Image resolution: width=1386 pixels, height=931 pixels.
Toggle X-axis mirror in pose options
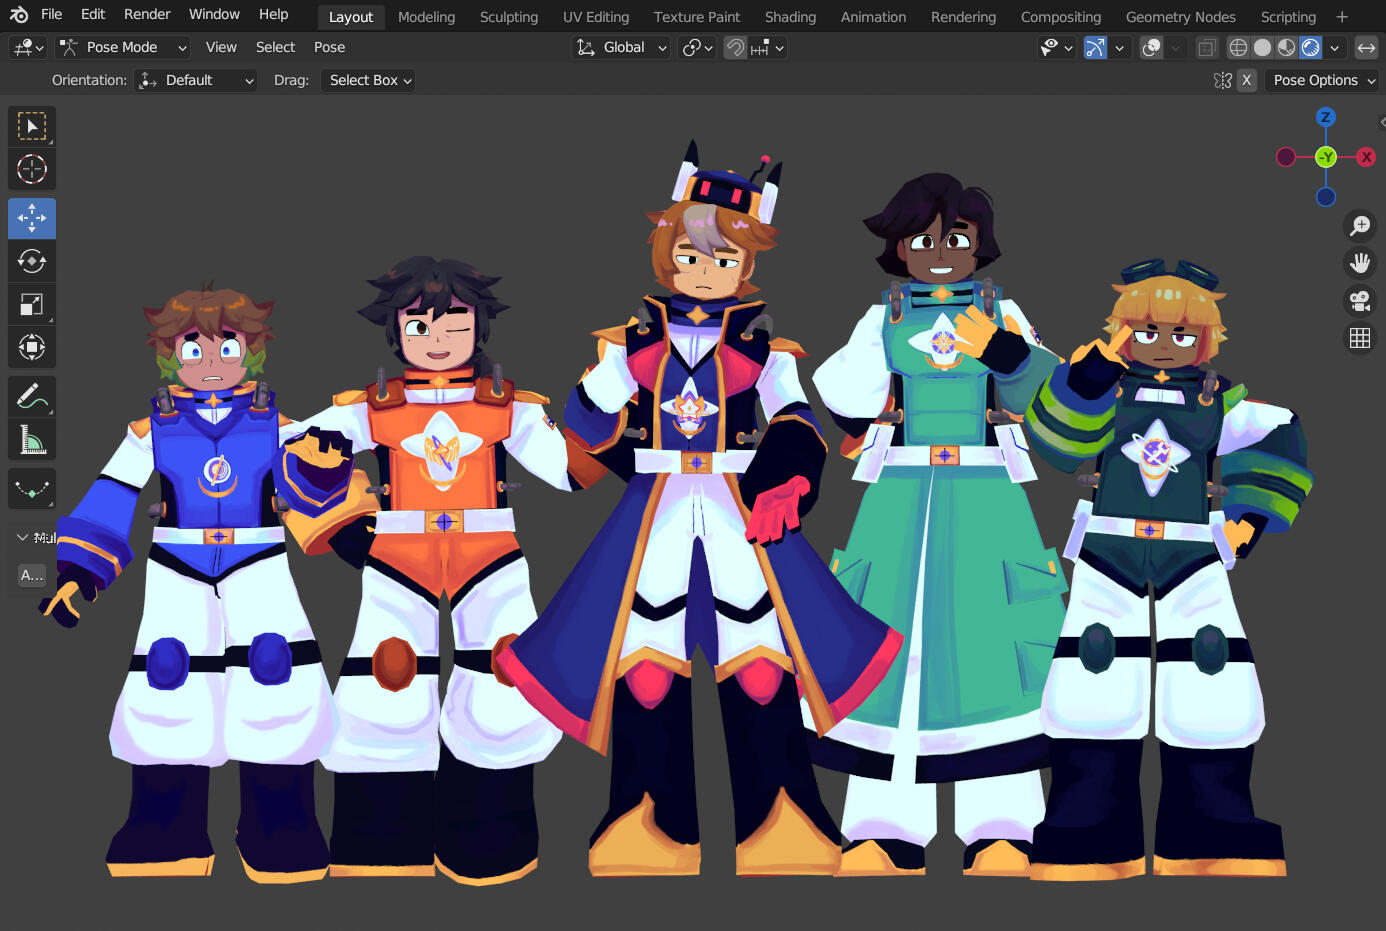pos(1246,80)
